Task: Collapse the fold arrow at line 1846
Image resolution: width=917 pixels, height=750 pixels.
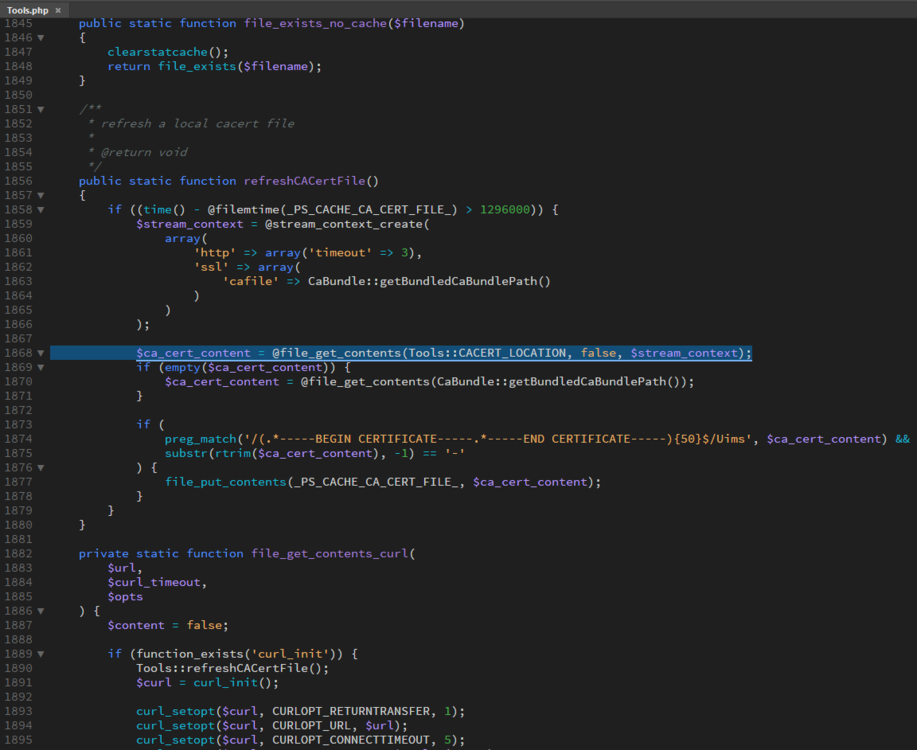Action: 41,38
